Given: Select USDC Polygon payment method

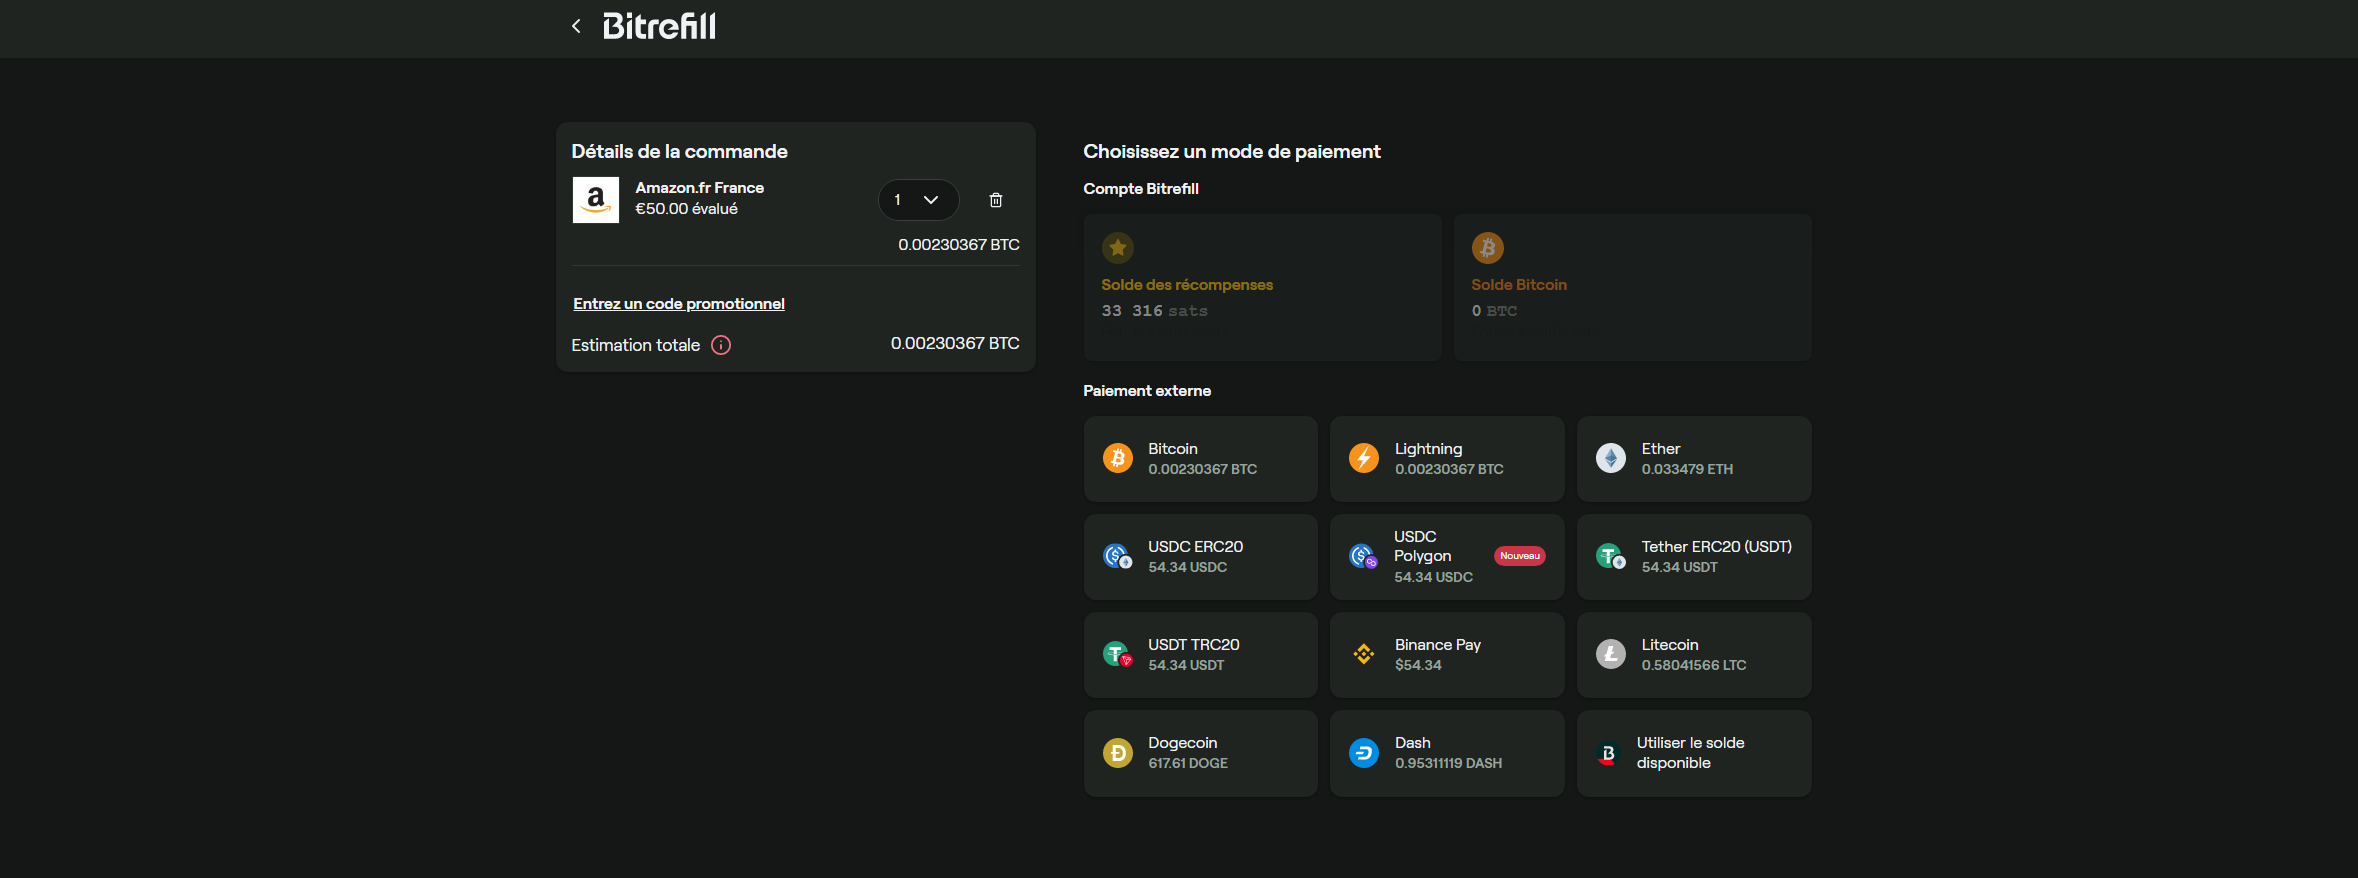Looking at the screenshot, I should 1447,557.
